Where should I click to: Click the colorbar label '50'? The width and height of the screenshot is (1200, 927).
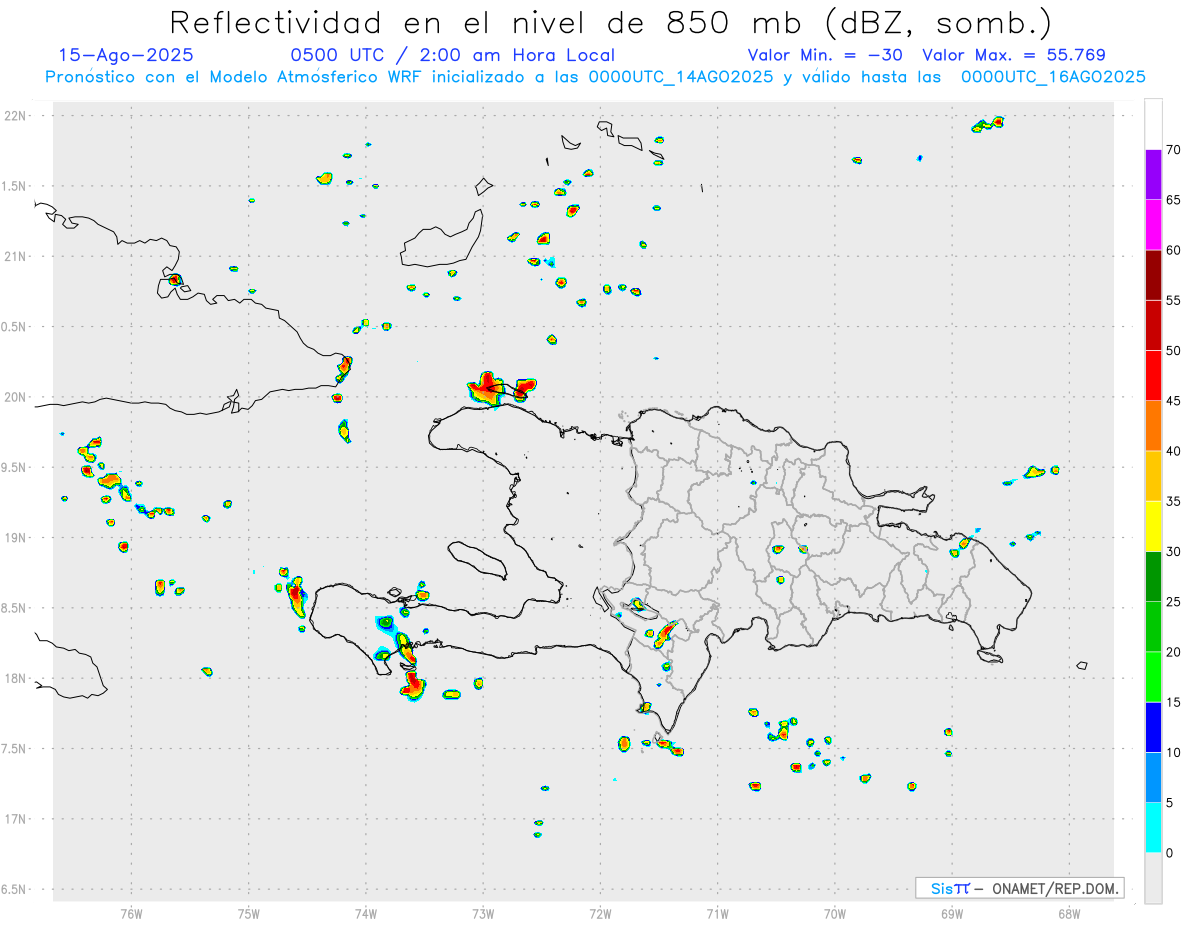tap(1174, 351)
